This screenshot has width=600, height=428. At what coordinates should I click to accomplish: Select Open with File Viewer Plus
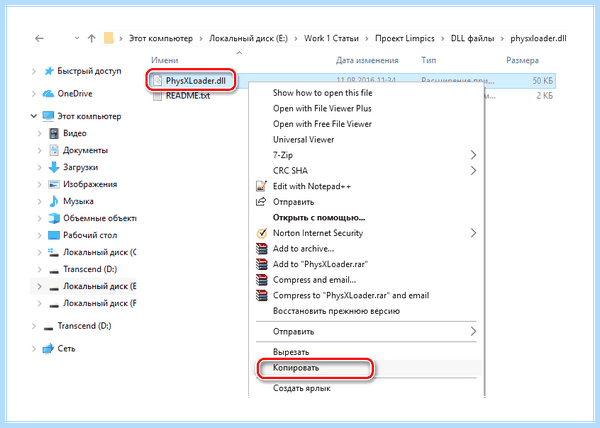tap(322, 109)
